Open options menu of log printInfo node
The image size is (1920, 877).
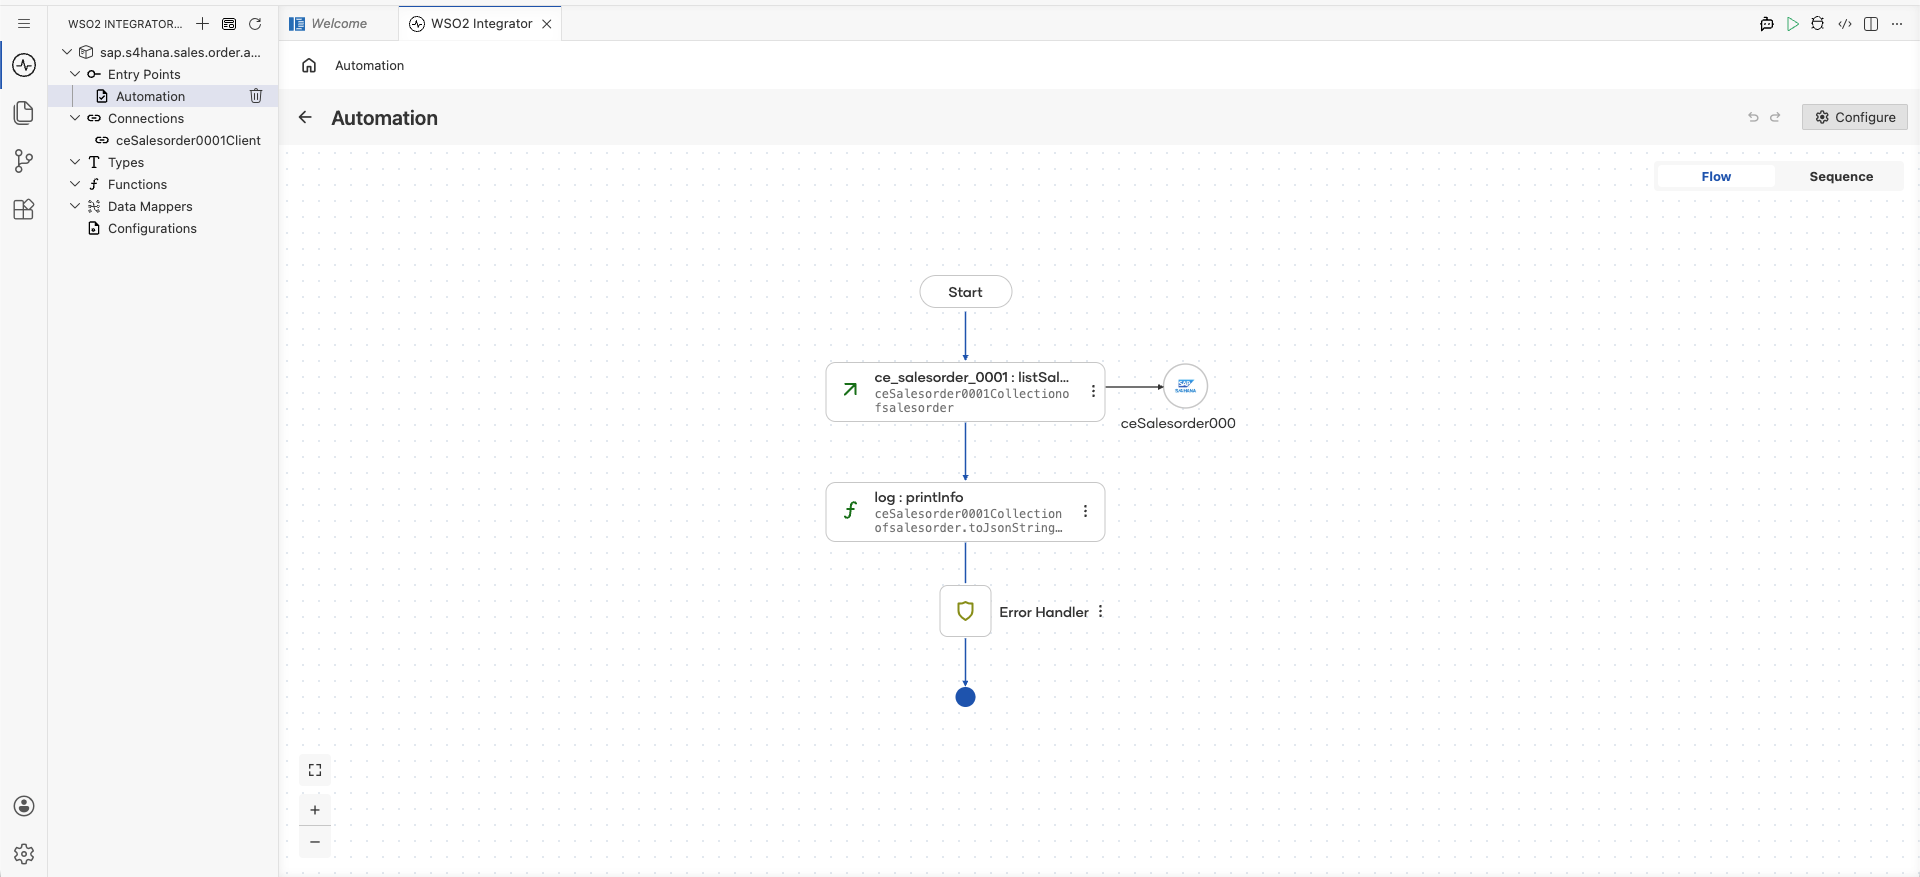[1085, 511]
